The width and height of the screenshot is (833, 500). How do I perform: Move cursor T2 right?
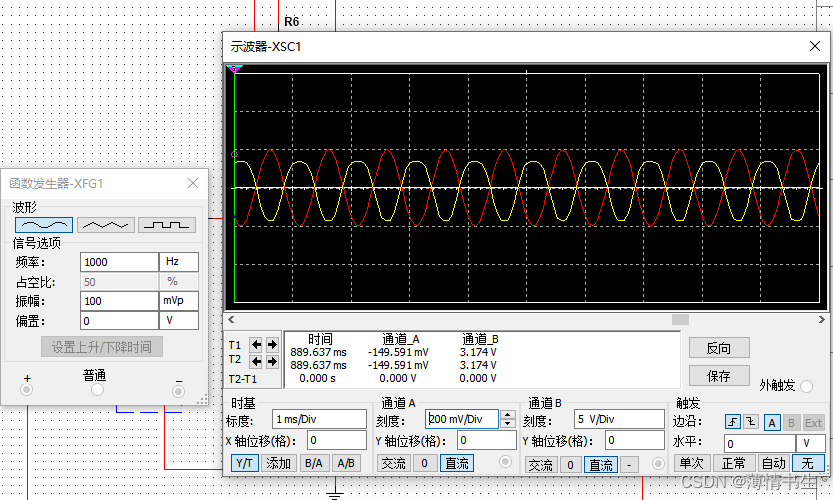(272, 362)
